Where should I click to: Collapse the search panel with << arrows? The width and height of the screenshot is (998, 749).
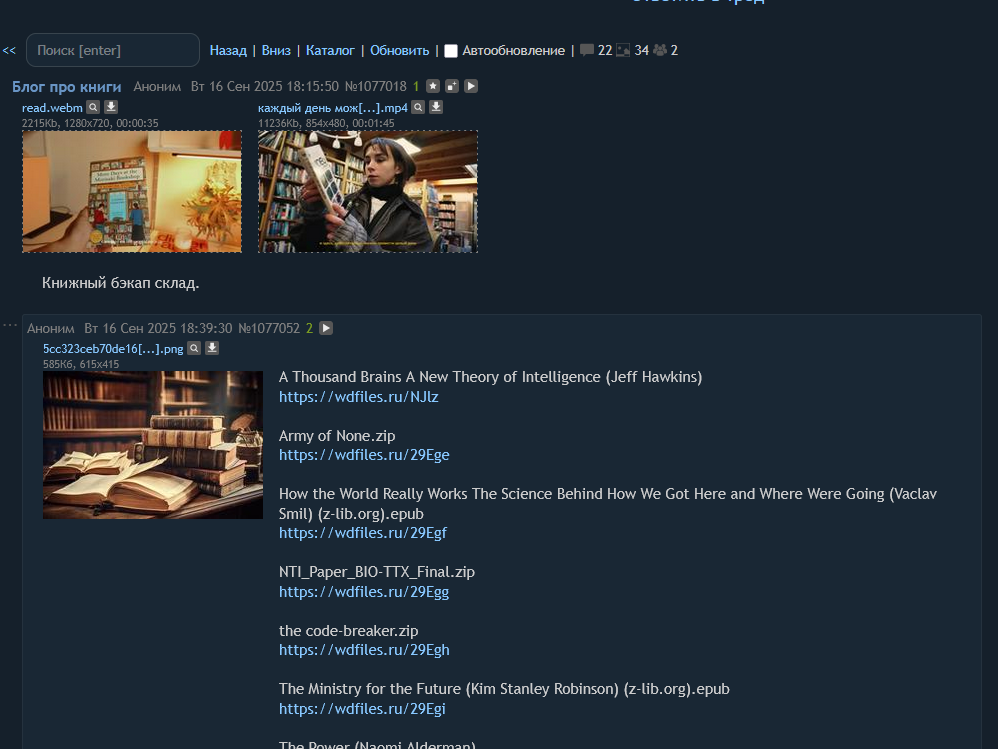click(9, 50)
